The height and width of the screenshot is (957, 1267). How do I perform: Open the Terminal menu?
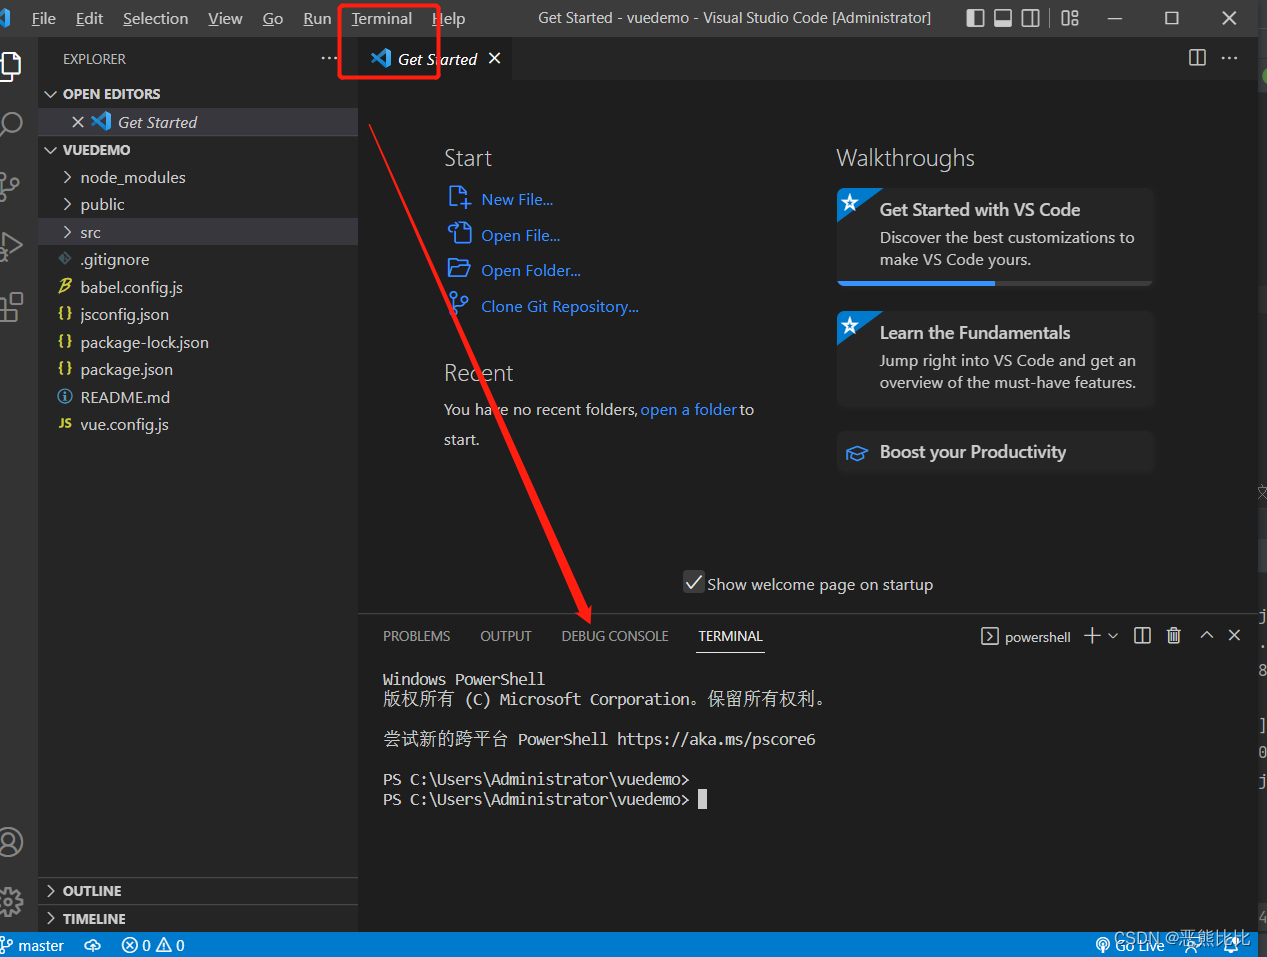coord(382,18)
